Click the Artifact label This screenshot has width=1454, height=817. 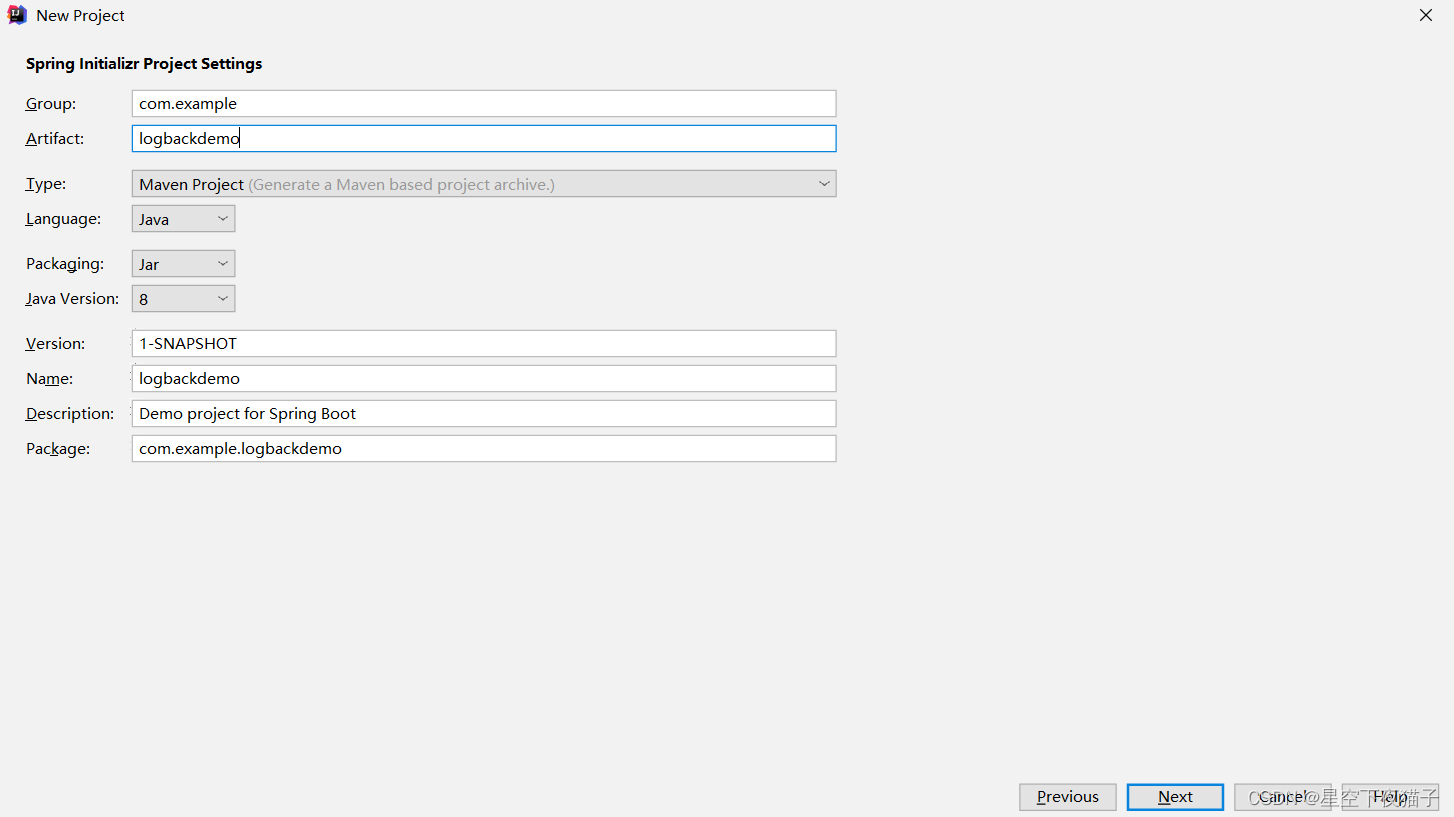[55, 139]
